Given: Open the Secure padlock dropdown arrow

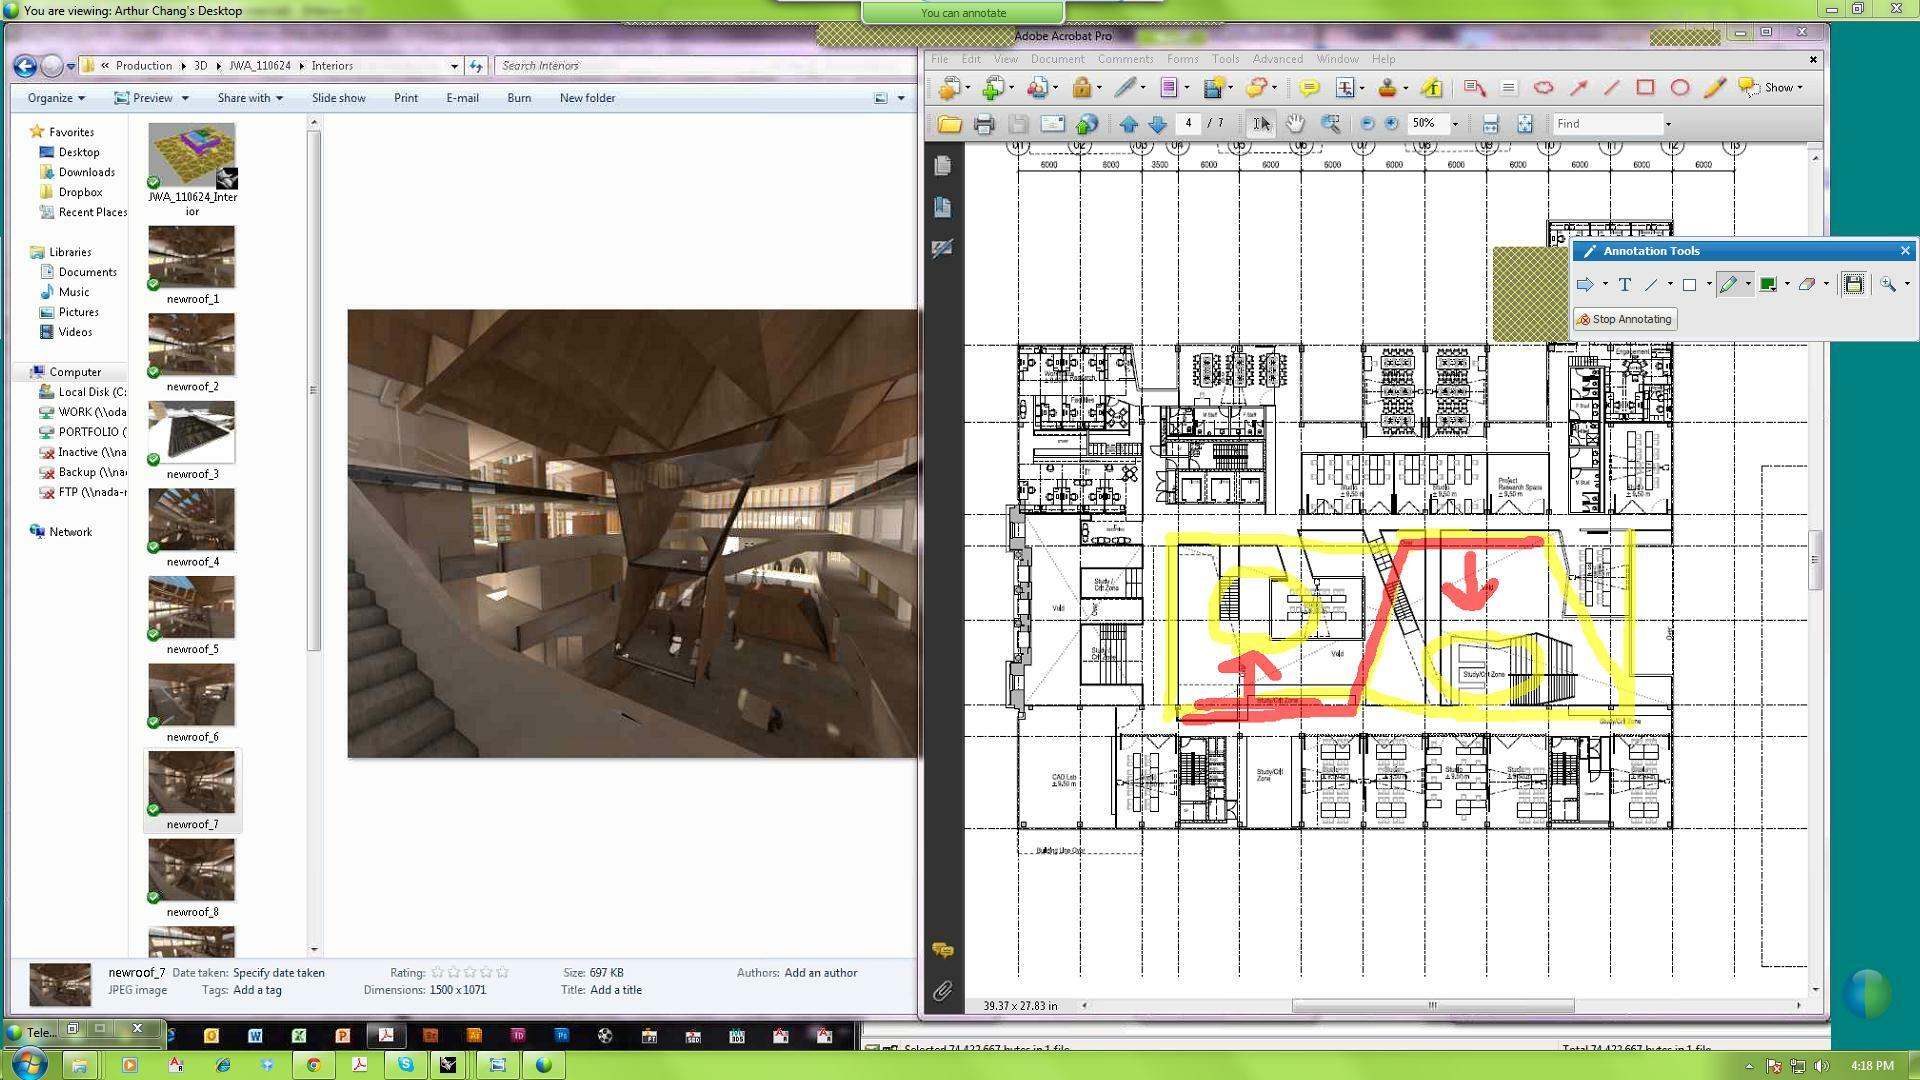Looking at the screenshot, I should coord(1099,88).
